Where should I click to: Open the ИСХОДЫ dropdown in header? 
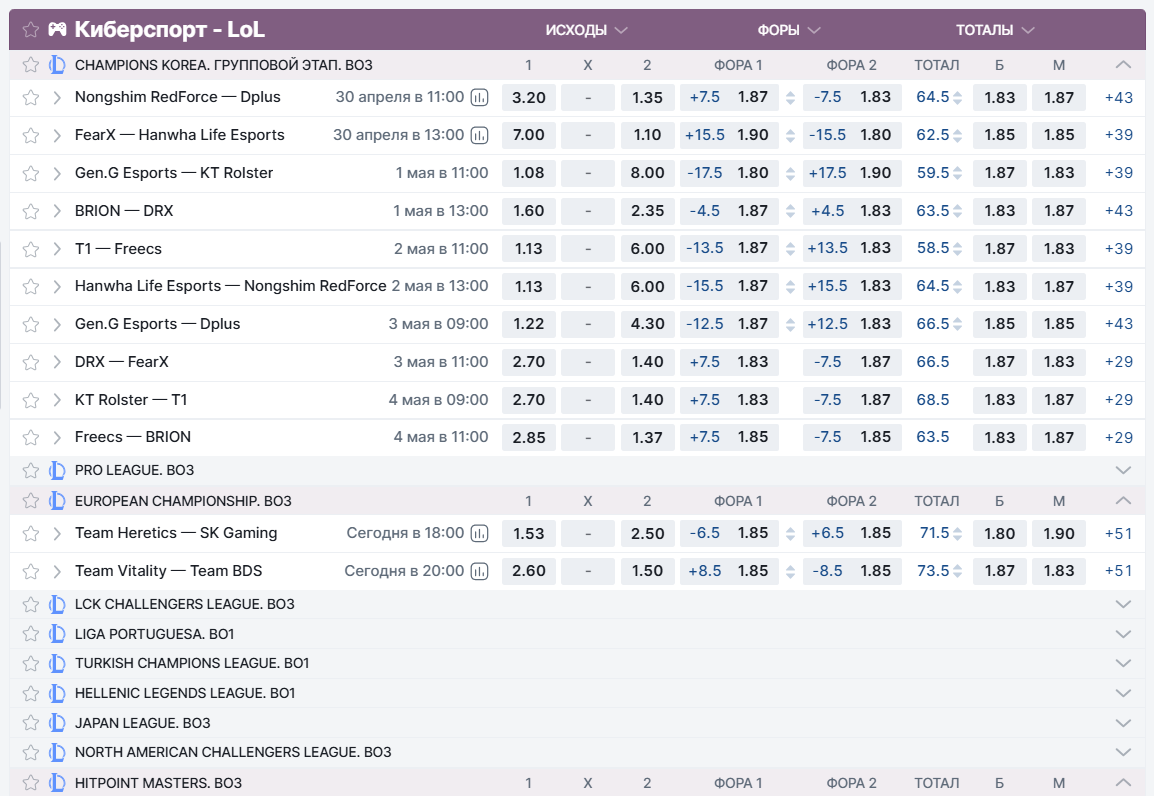(x=586, y=30)
